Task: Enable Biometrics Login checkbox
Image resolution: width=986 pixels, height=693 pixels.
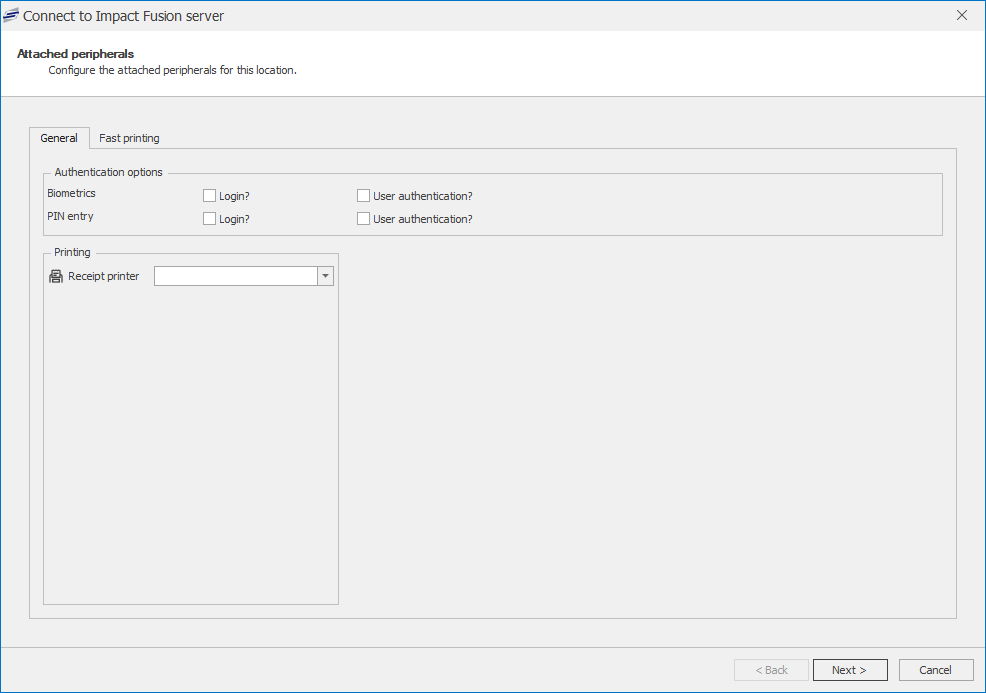Action: coord(209,196)
